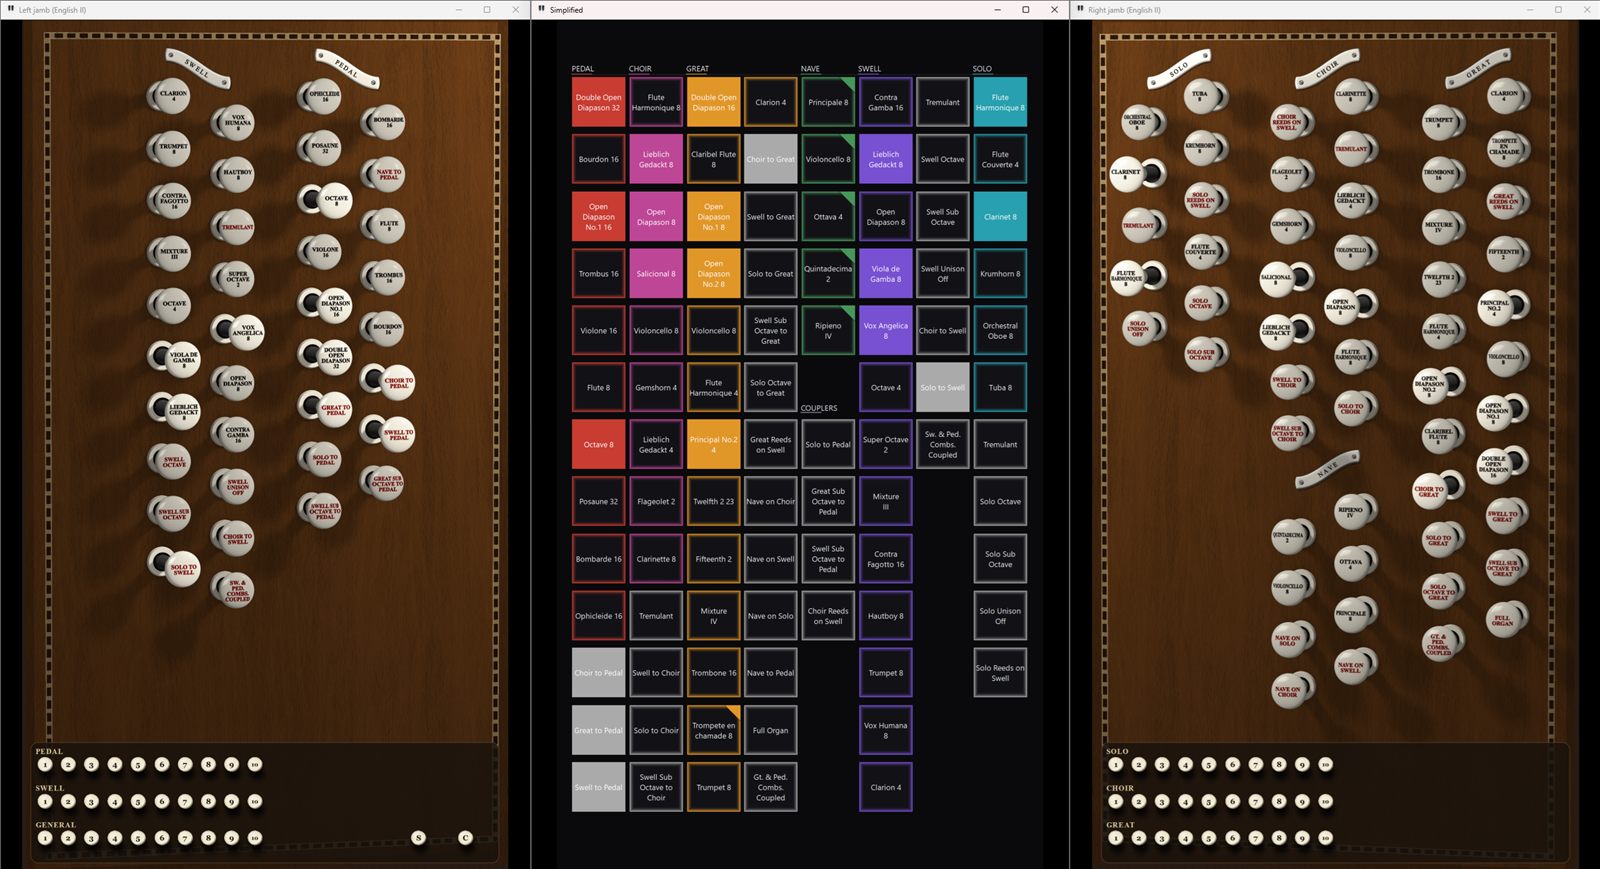
Task: Pull the Tuba knob on the right jamb
Action: pos(1200,95)
